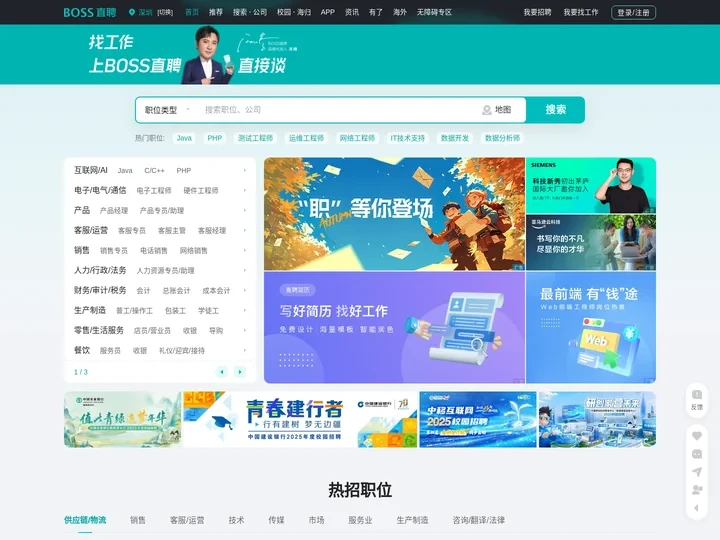Open the 海外 nav item
This screenshot has width=720, height=540.
pos(399,12)
